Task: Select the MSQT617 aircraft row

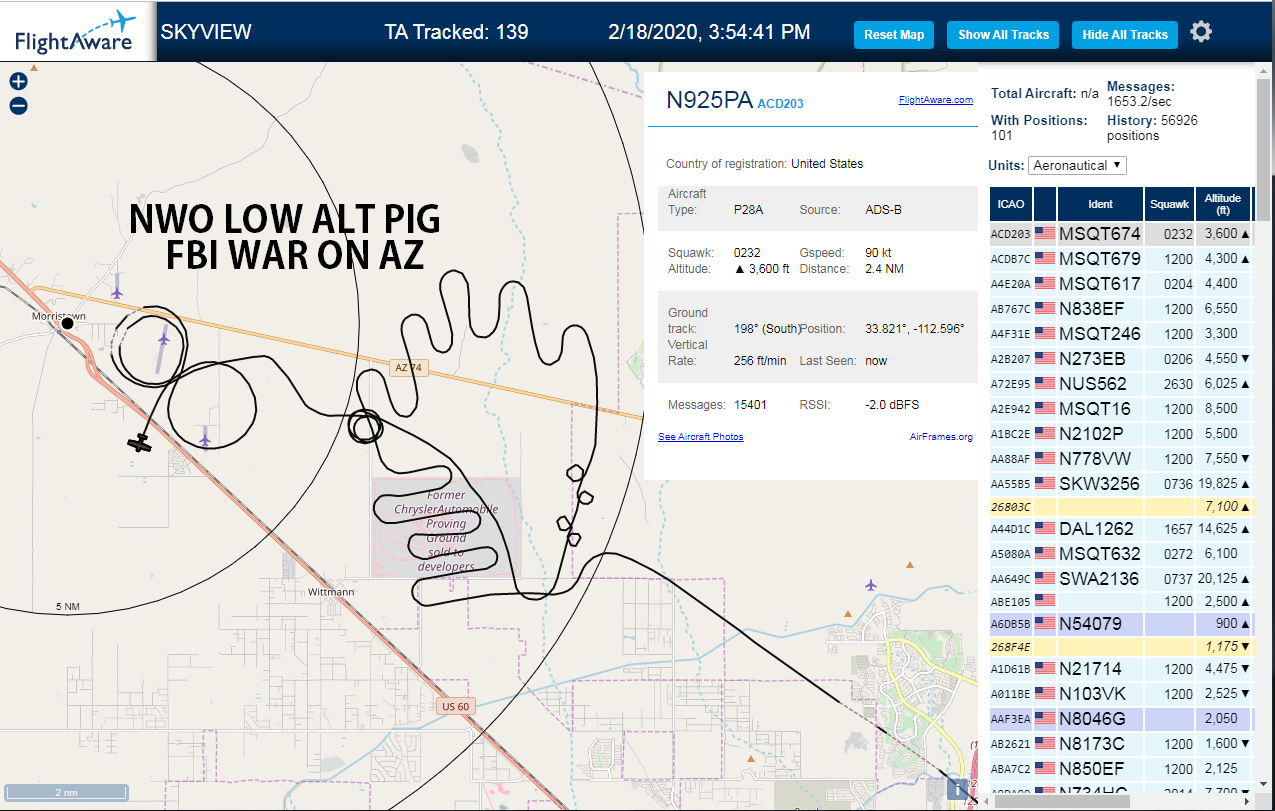Action: point(1121,284)
